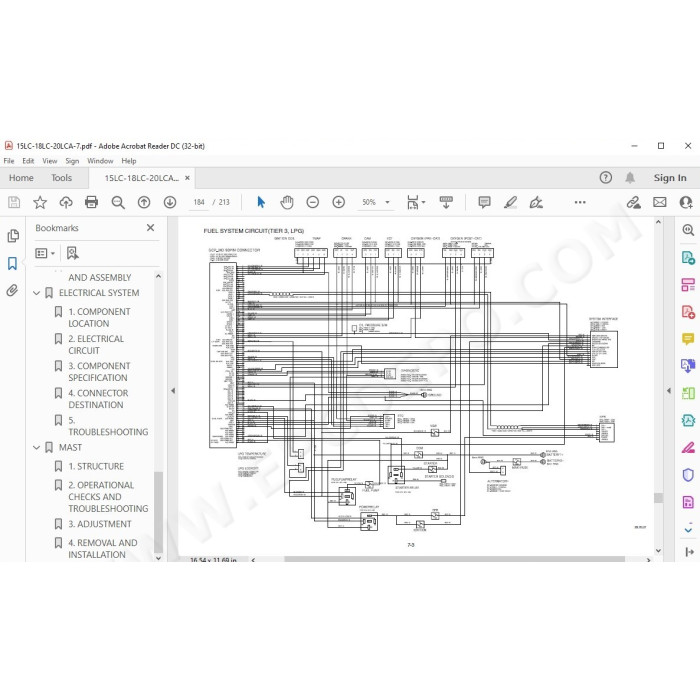The width and height of the screenshot is (700, 700).
Task: Open 1. COMPONENT LOCATION bookmark
Action: coord(99,317)
